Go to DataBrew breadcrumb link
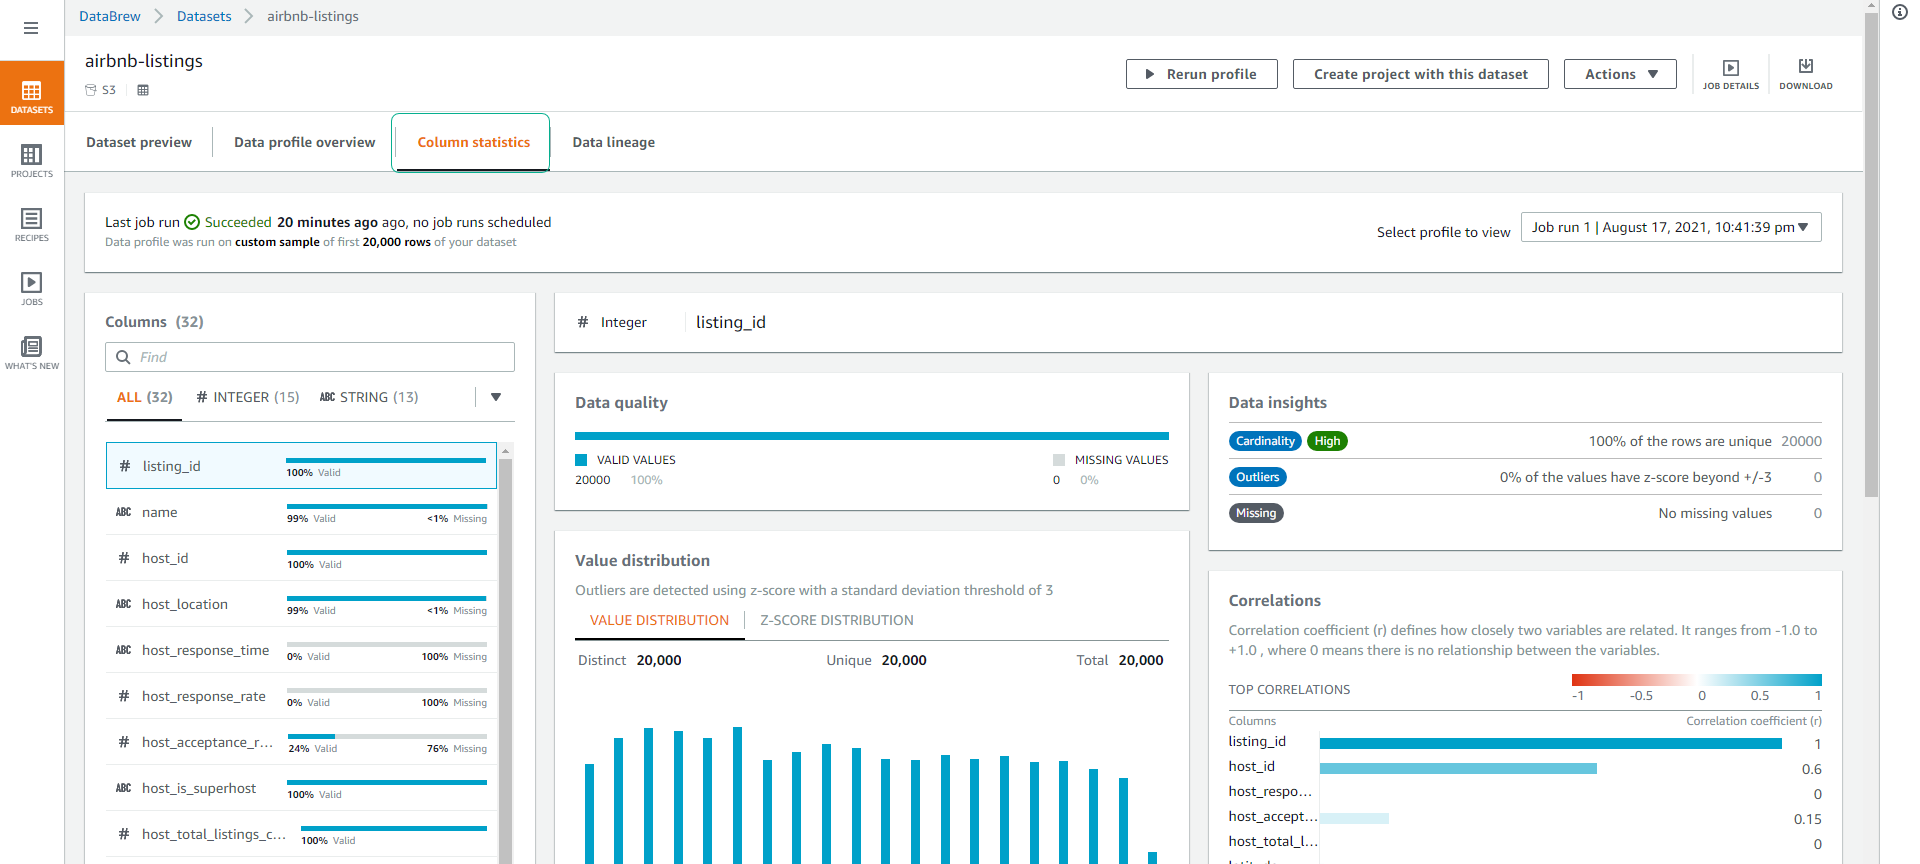 pyautogui.click(x=110, y=16)
